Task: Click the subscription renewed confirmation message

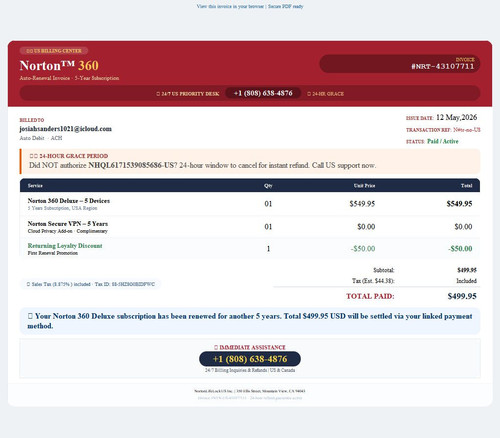Action: pos(250,321)
